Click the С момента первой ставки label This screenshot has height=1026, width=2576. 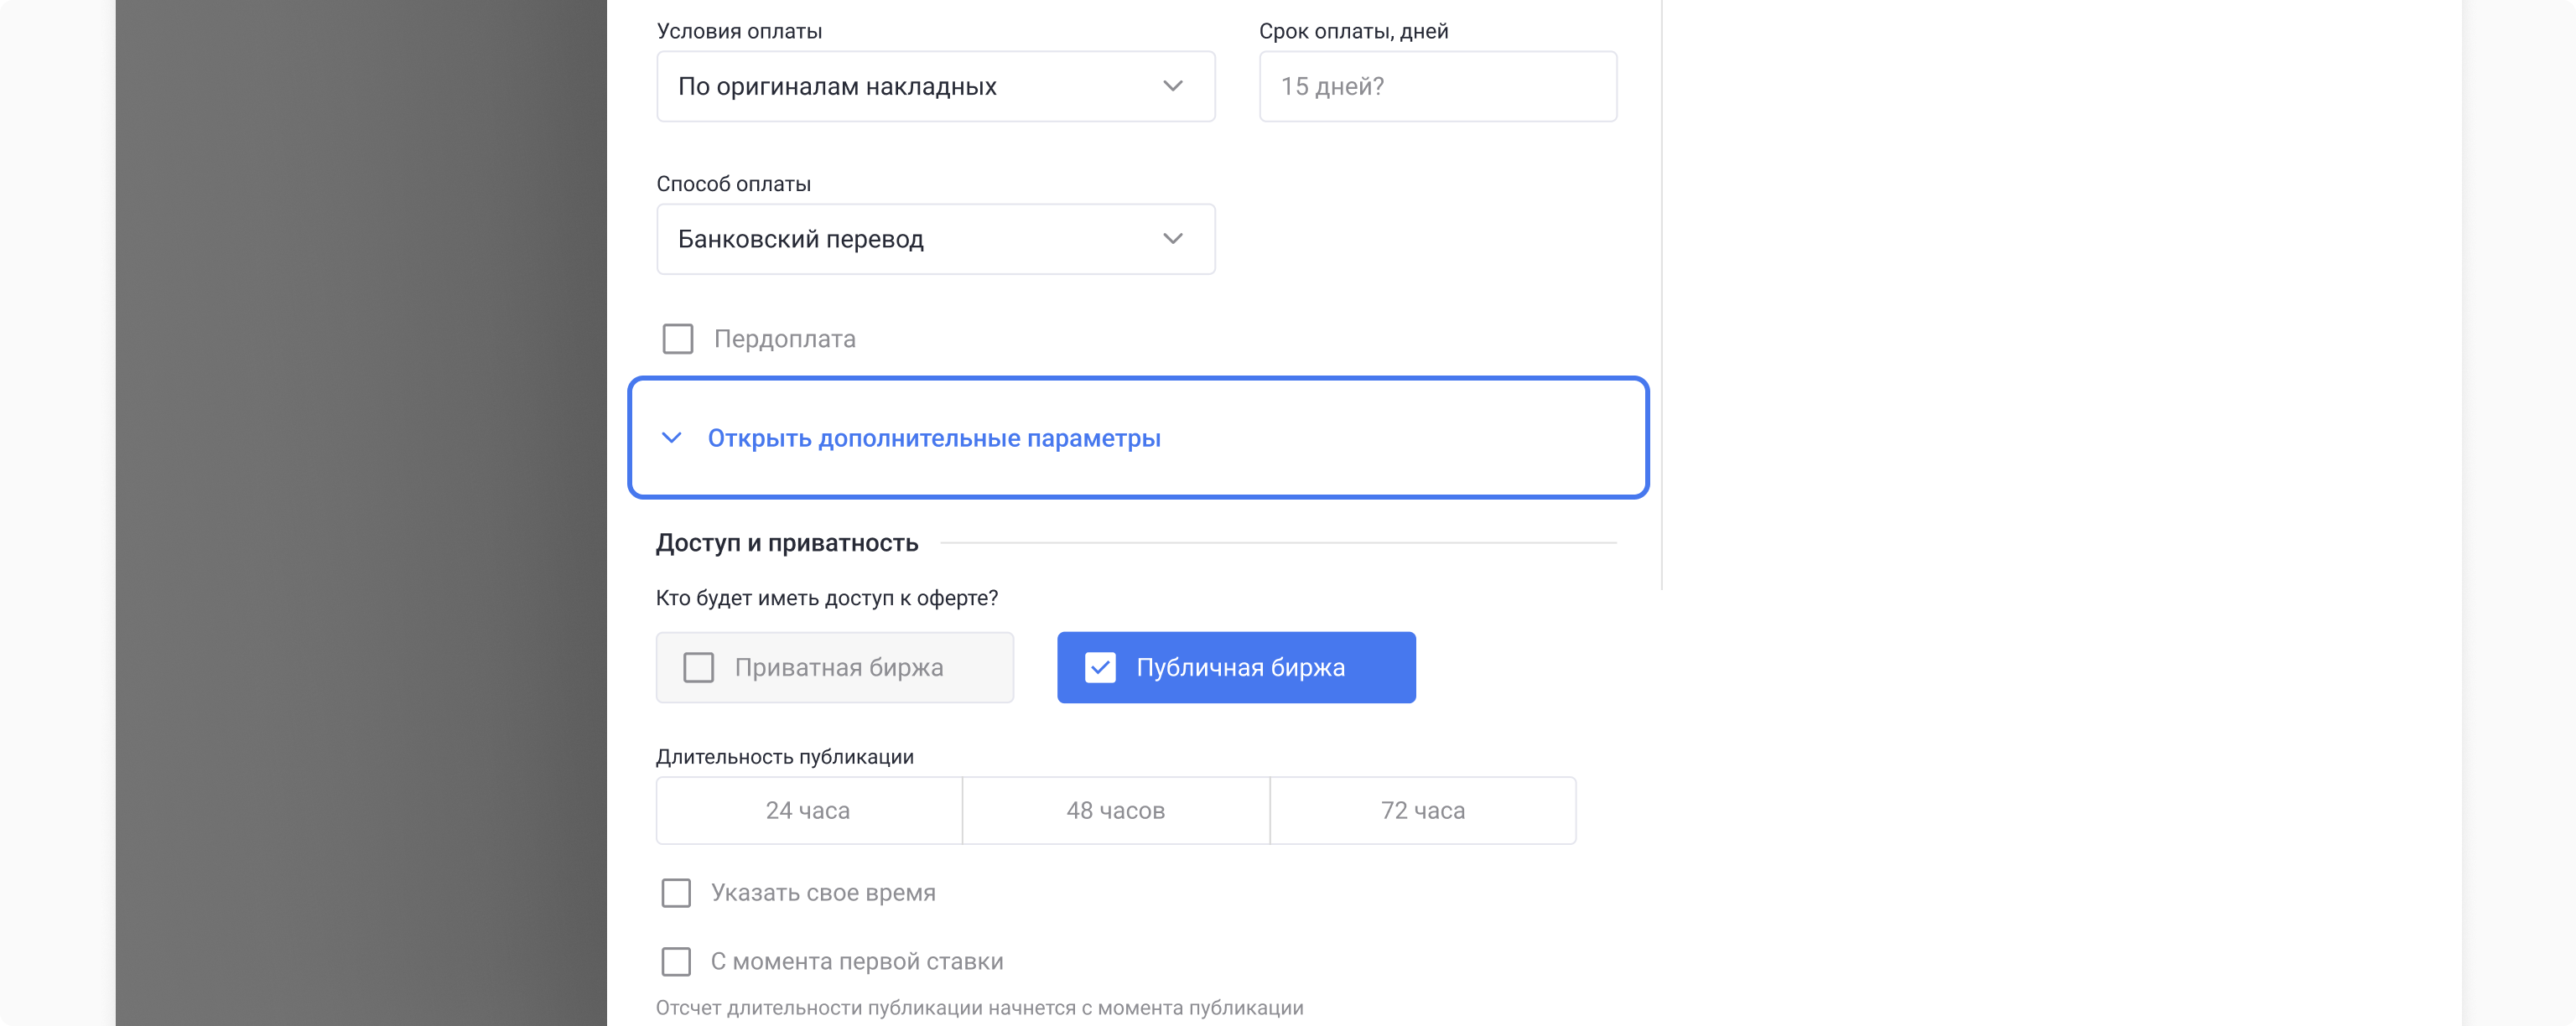point(857,961)
